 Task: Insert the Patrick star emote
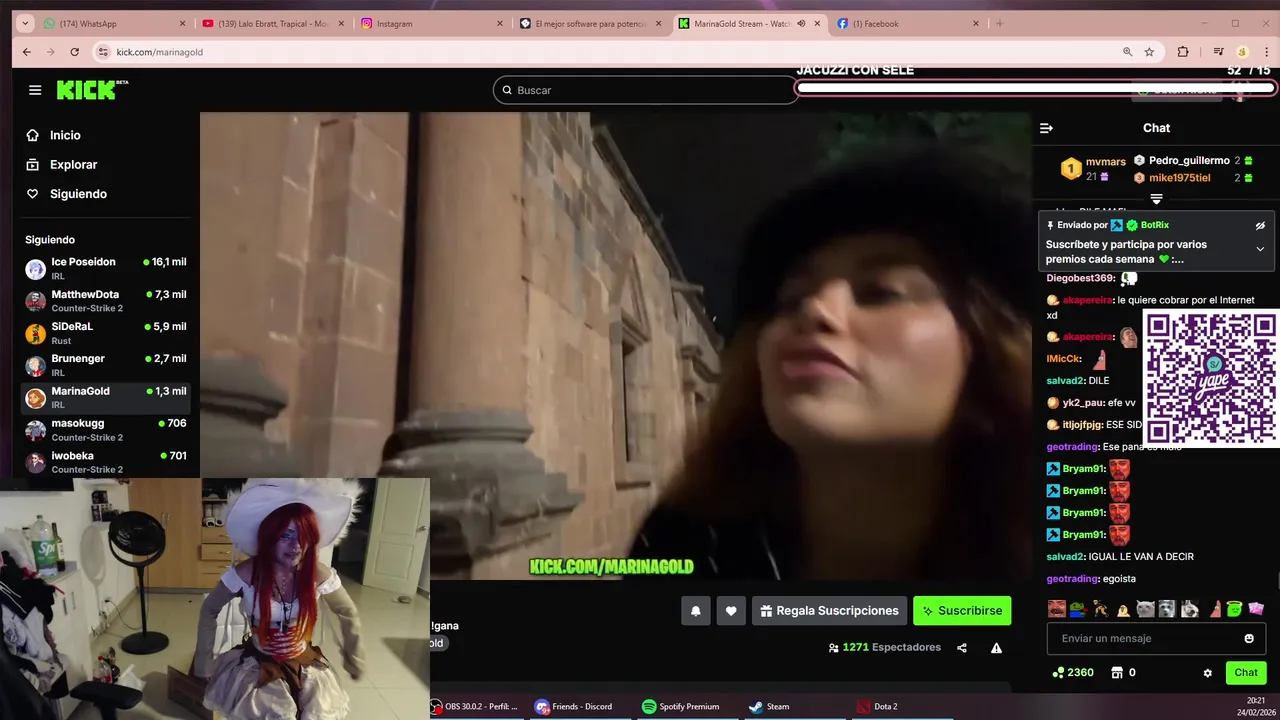(1215, 609)
